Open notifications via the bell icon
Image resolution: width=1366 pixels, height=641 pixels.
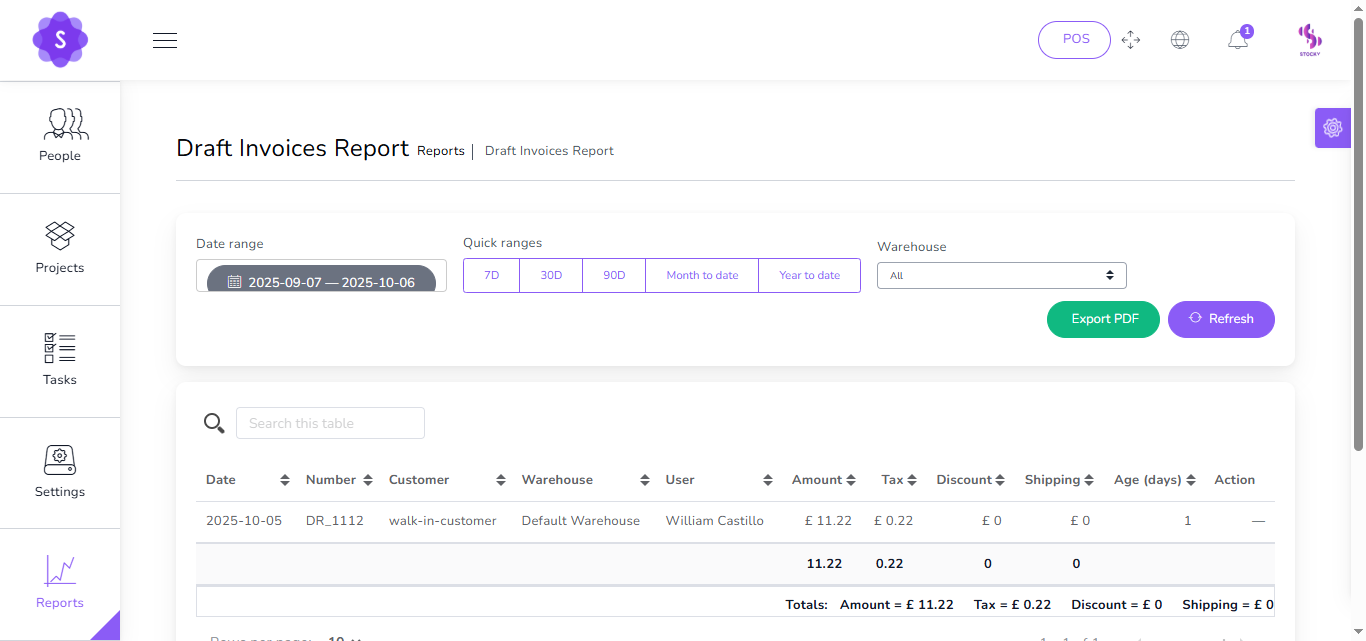pyautogui.click(x=1237, y=39)
